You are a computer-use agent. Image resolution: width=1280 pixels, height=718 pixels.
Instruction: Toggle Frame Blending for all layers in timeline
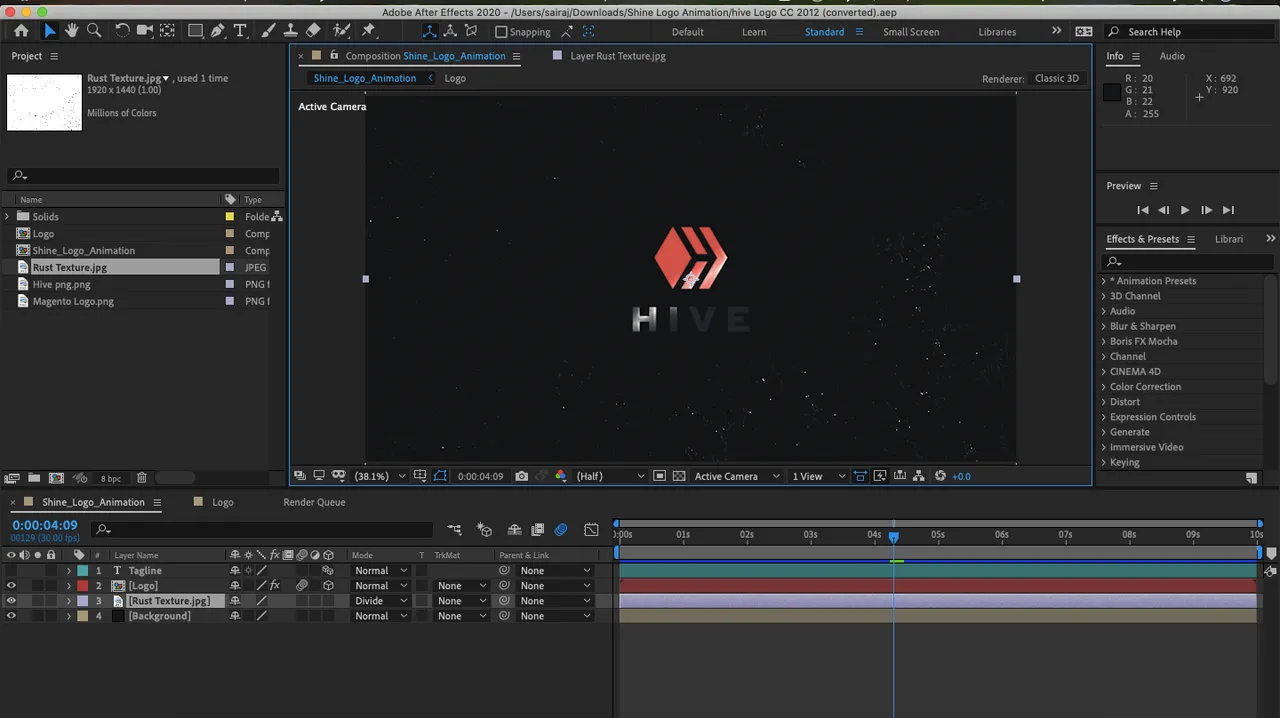click(538, 529)
